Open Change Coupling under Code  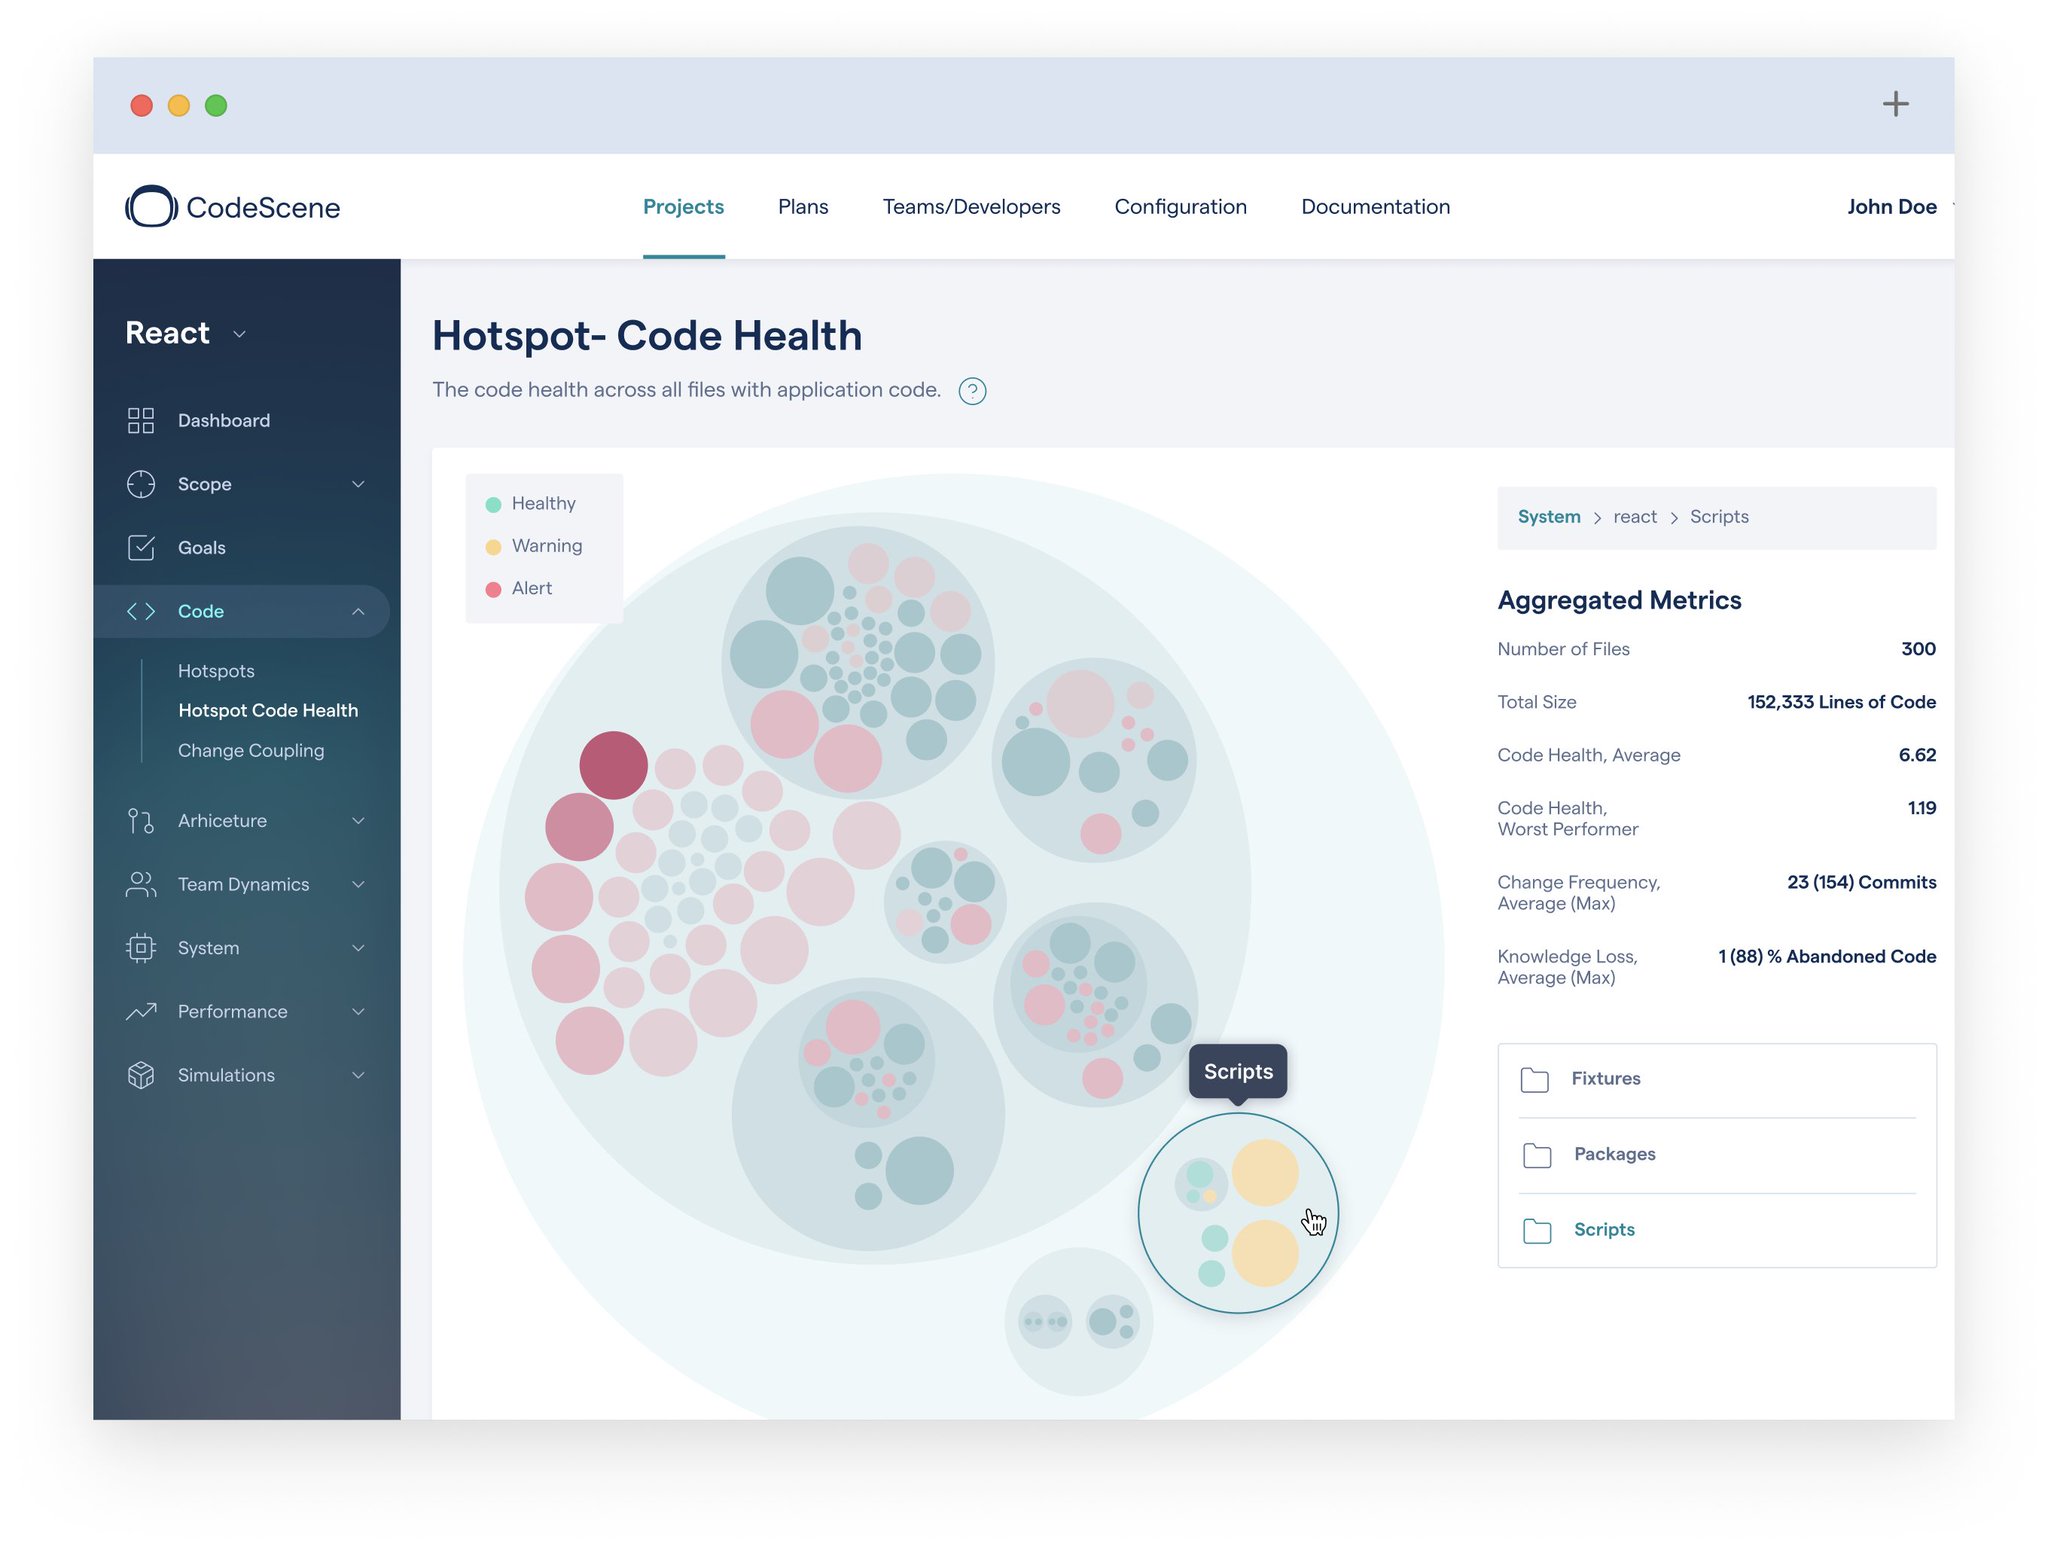pos(251,750)
